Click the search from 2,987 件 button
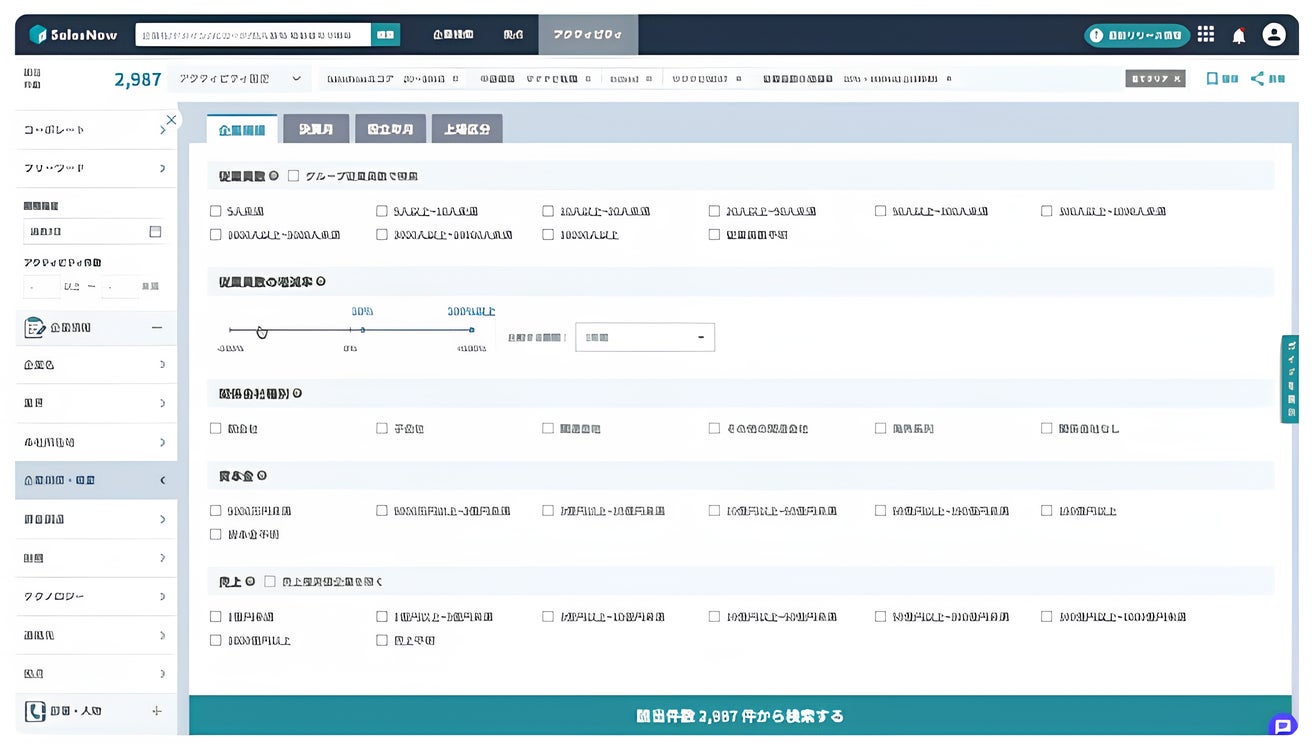Image resolution: width=1314 pixels, height=744 pixels. pyautogui.click(x=740, y=716)
